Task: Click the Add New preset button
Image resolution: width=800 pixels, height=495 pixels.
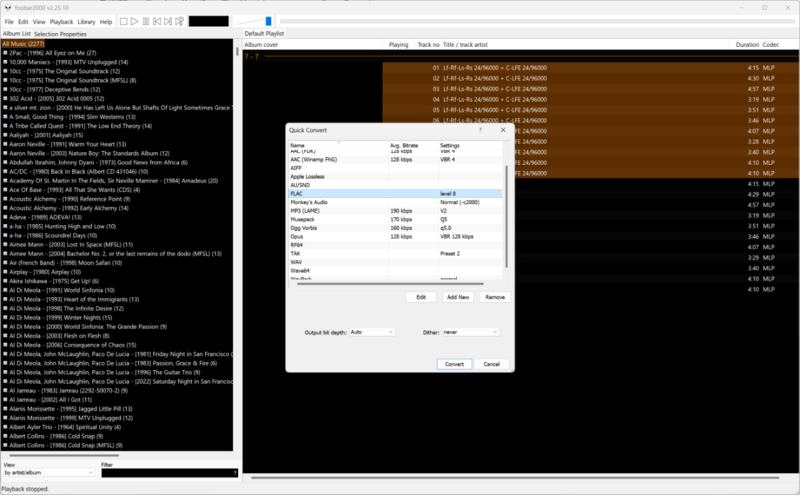Action: pos(458,297)
